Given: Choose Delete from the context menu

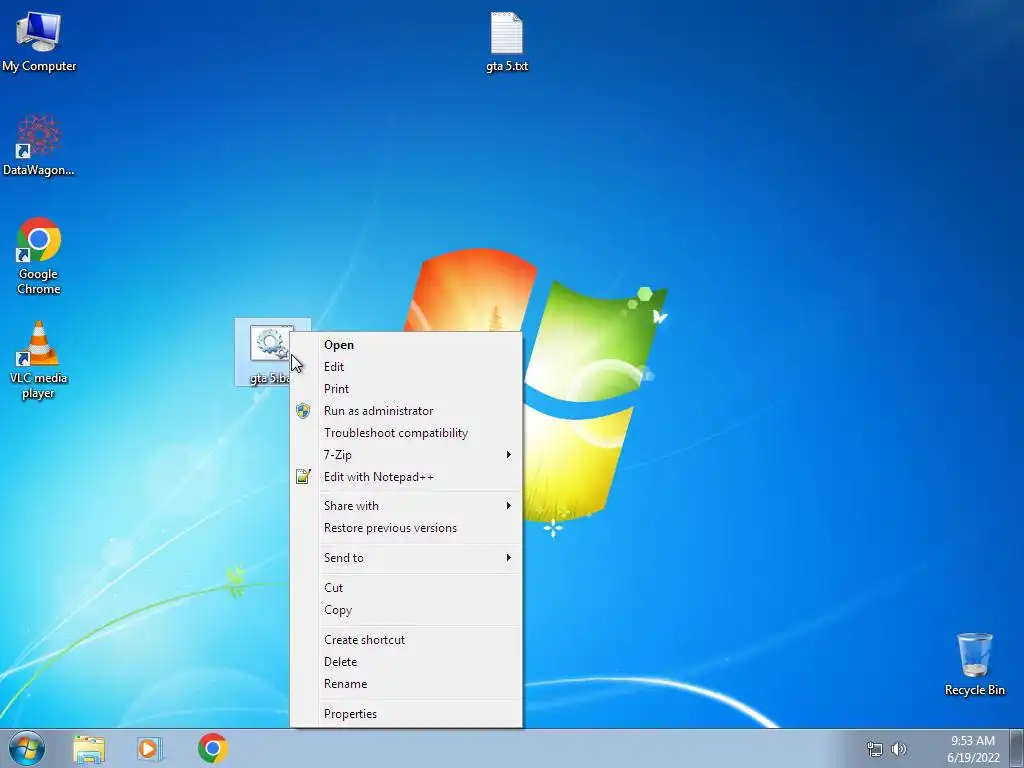Looking at the screenshot, I should point(406,662).
